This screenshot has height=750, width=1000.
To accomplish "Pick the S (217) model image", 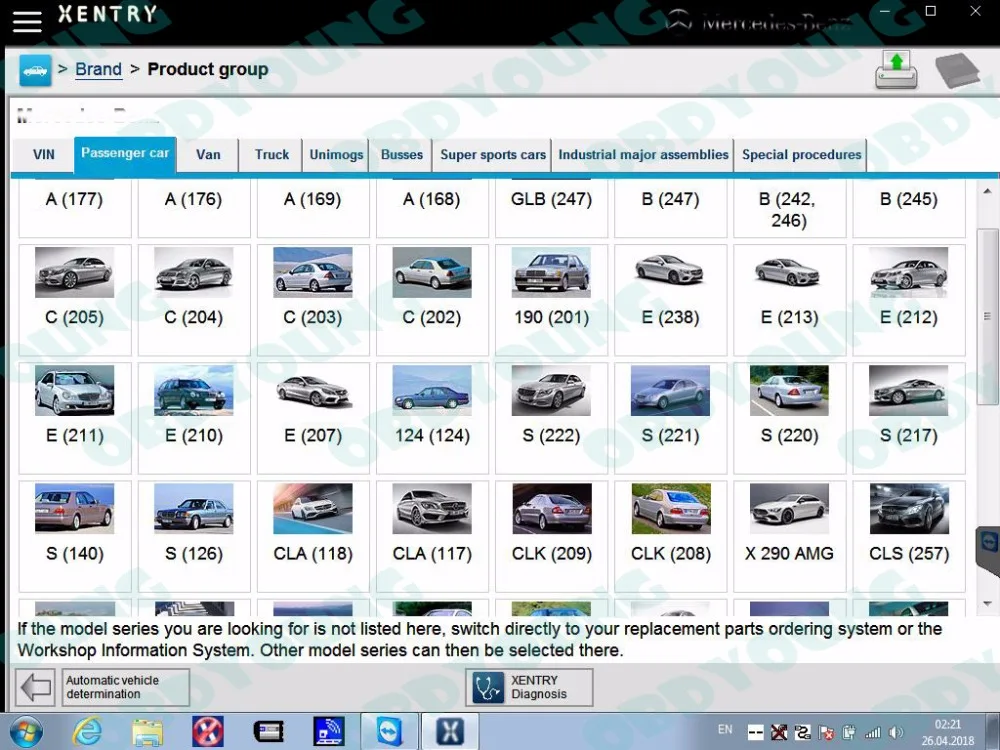I will (909, 390).
